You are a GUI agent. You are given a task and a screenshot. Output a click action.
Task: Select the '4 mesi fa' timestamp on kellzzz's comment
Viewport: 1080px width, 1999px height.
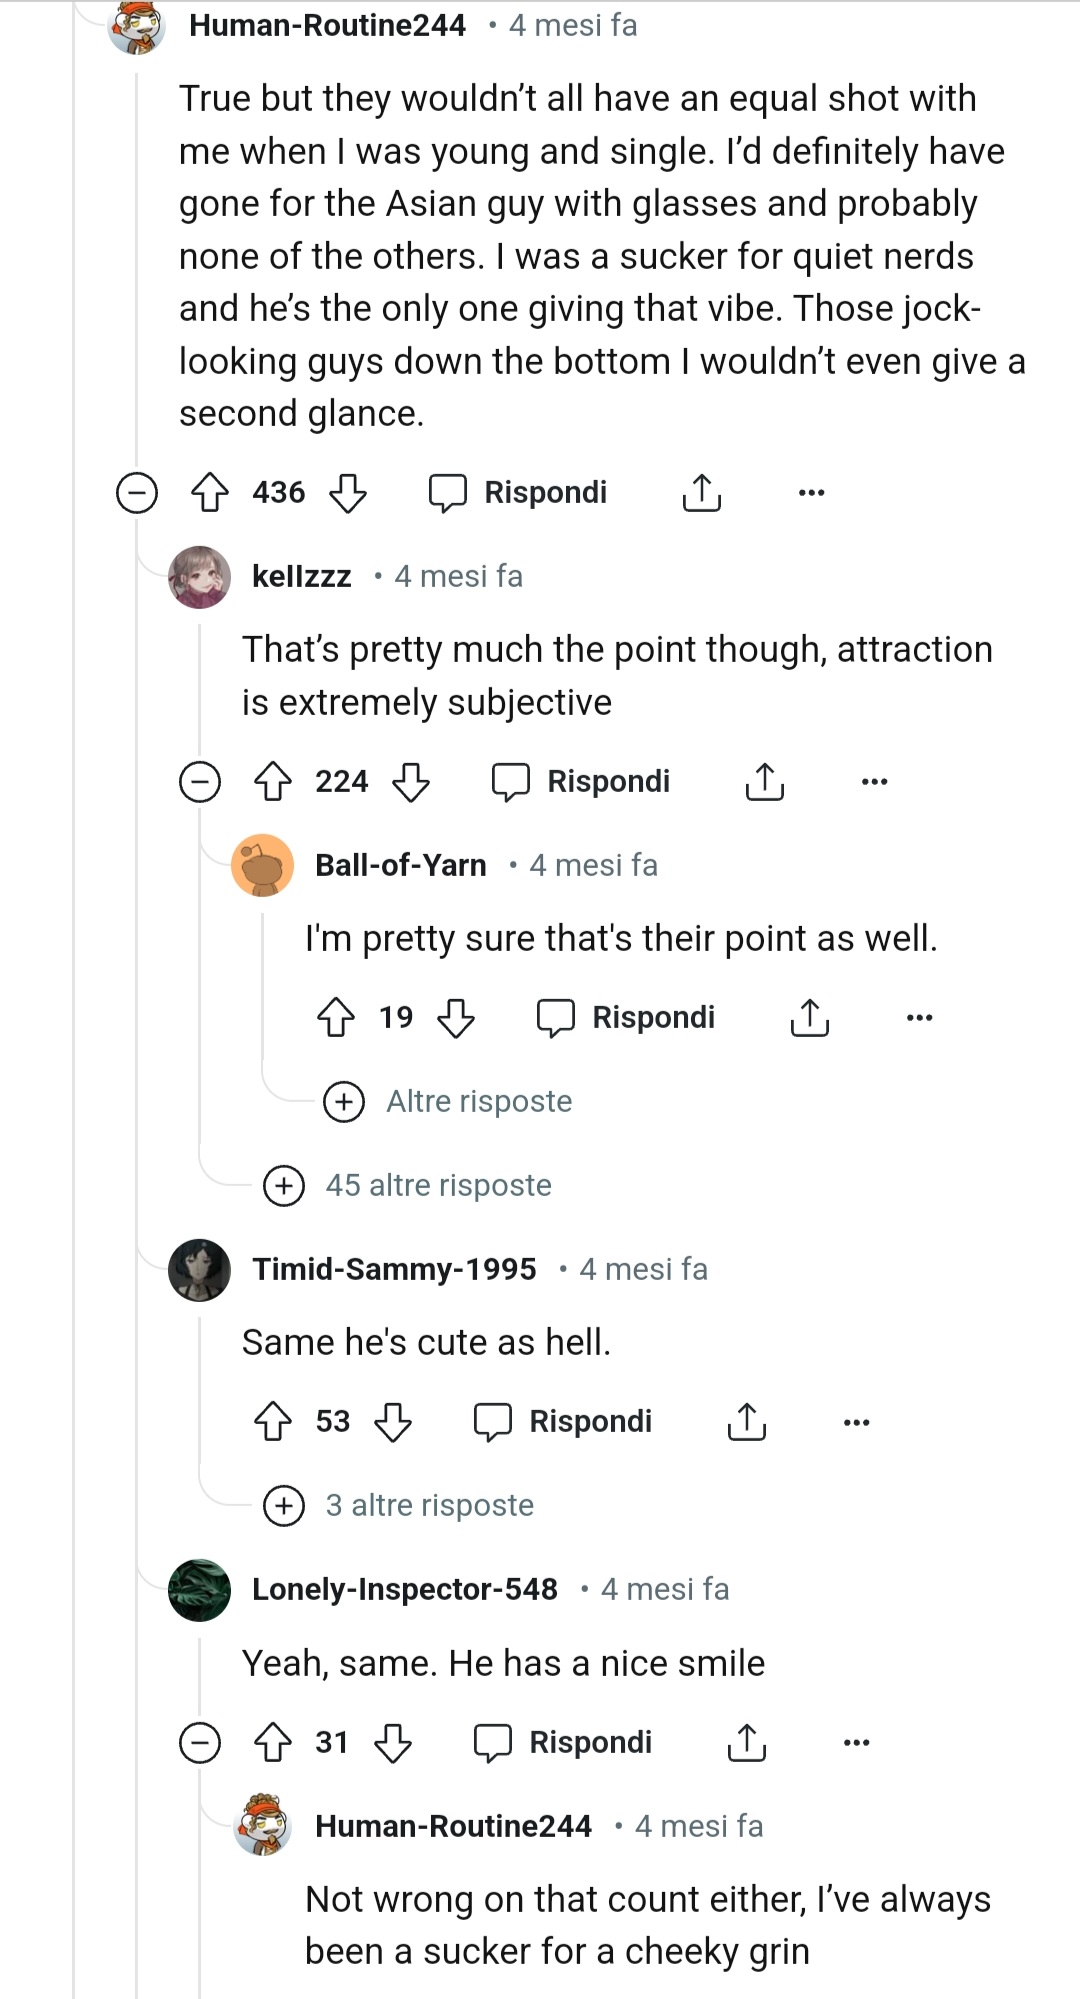[458, 576]
